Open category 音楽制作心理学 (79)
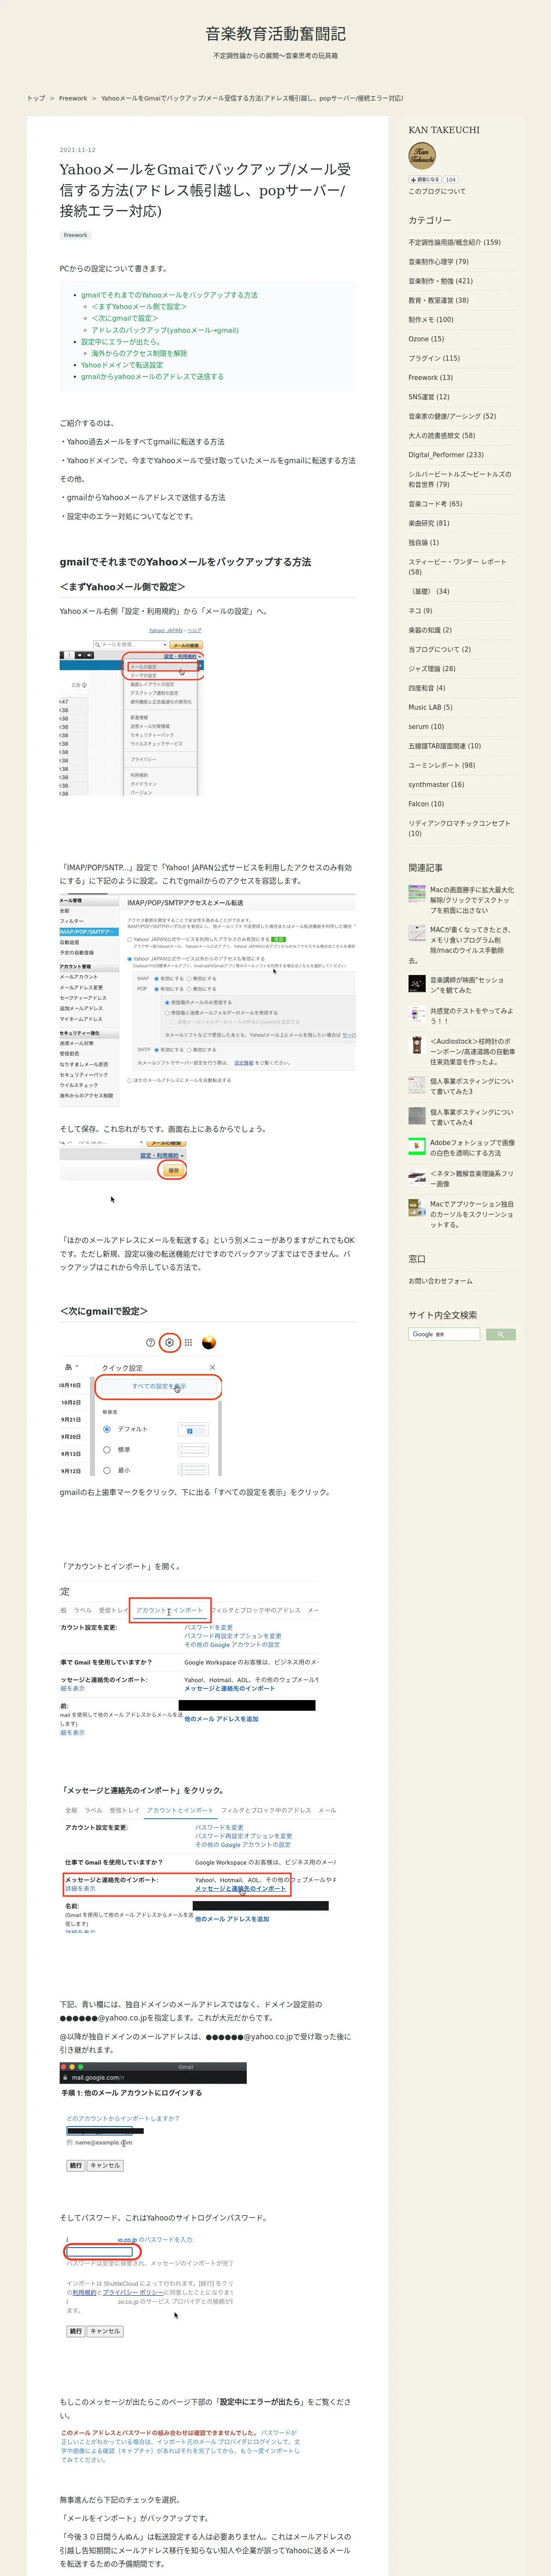Screen dimensions: 551x2576 coord(438,262)
